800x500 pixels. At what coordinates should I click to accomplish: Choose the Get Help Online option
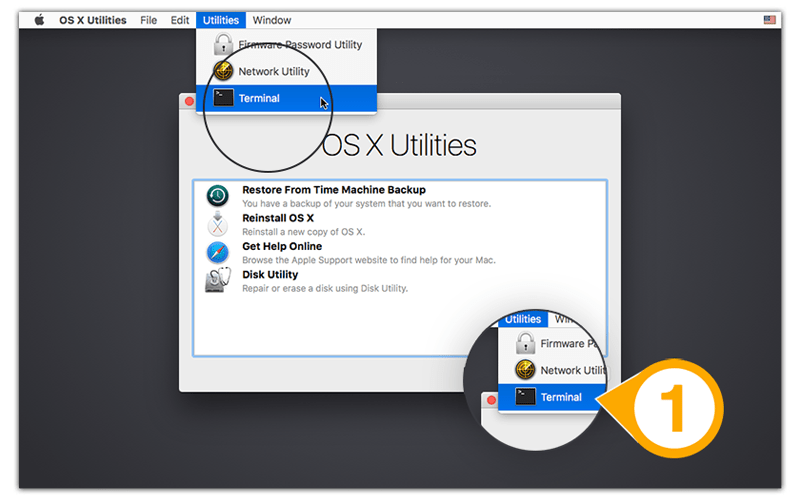399,253
